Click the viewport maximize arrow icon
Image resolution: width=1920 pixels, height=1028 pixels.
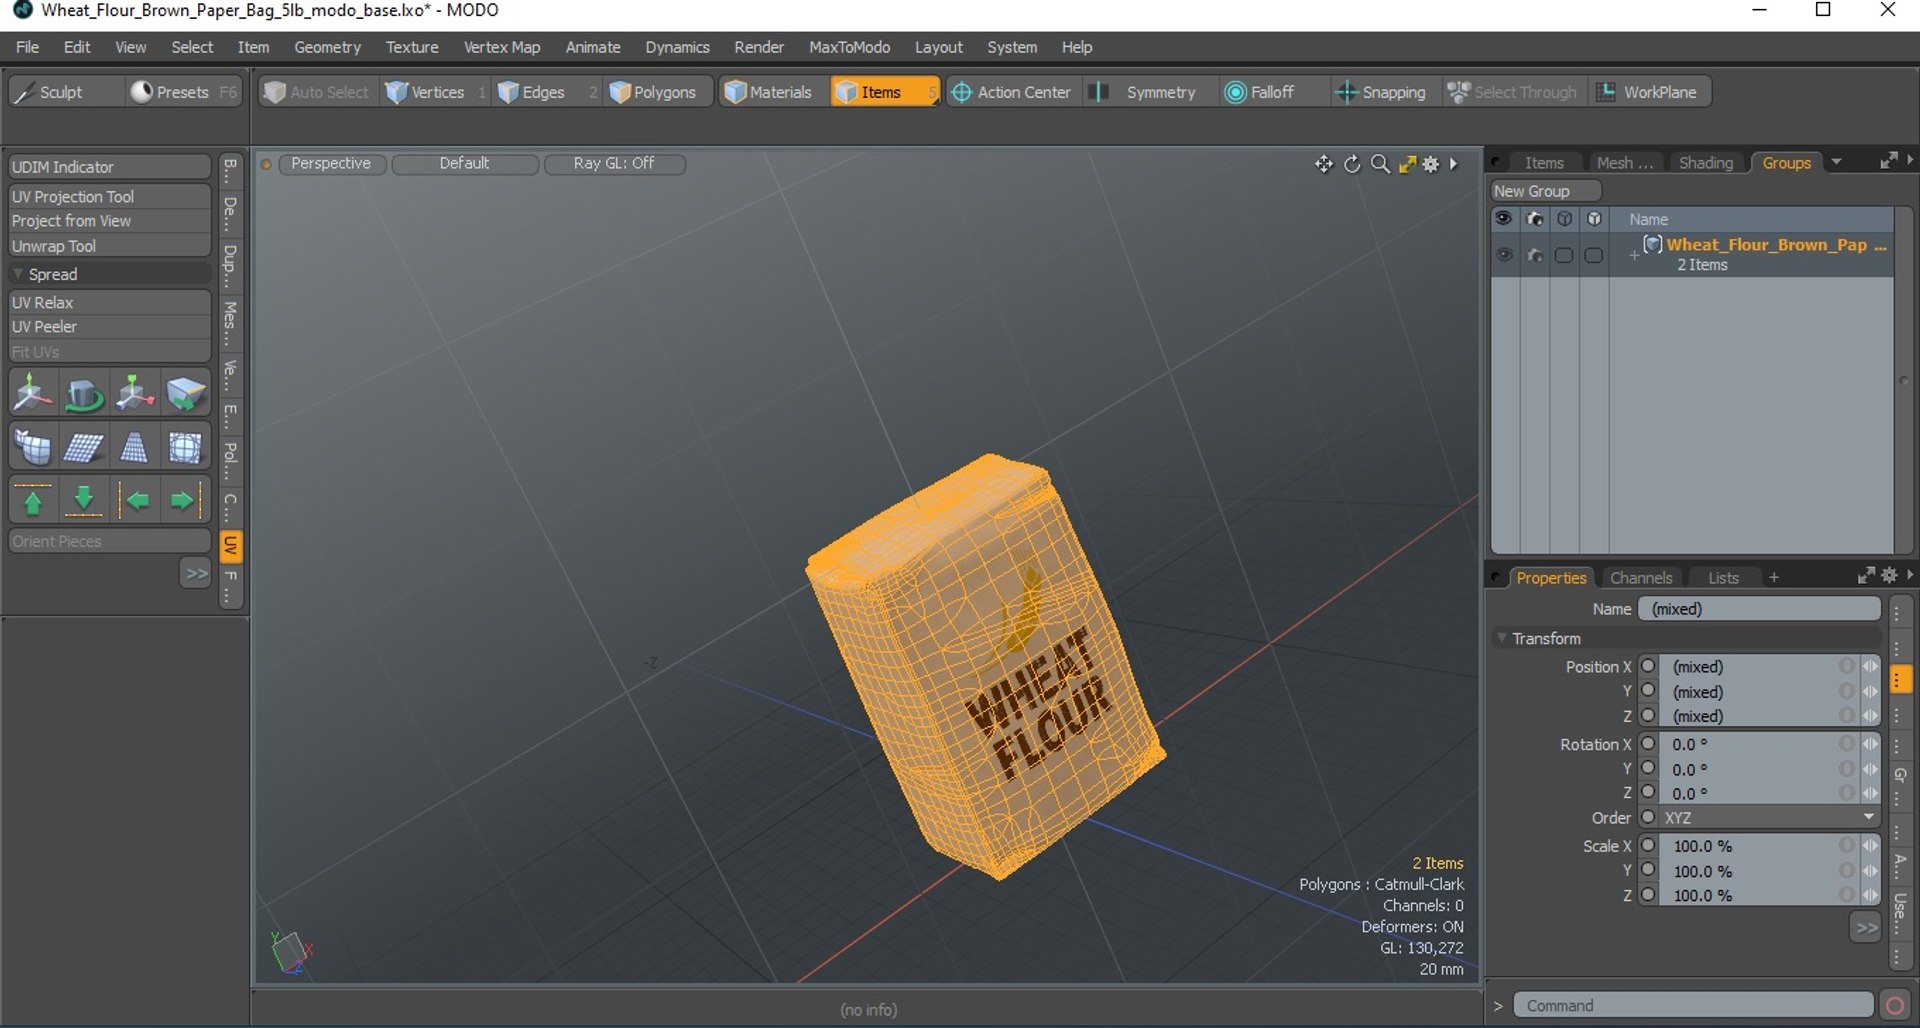tap(1407, 164)
